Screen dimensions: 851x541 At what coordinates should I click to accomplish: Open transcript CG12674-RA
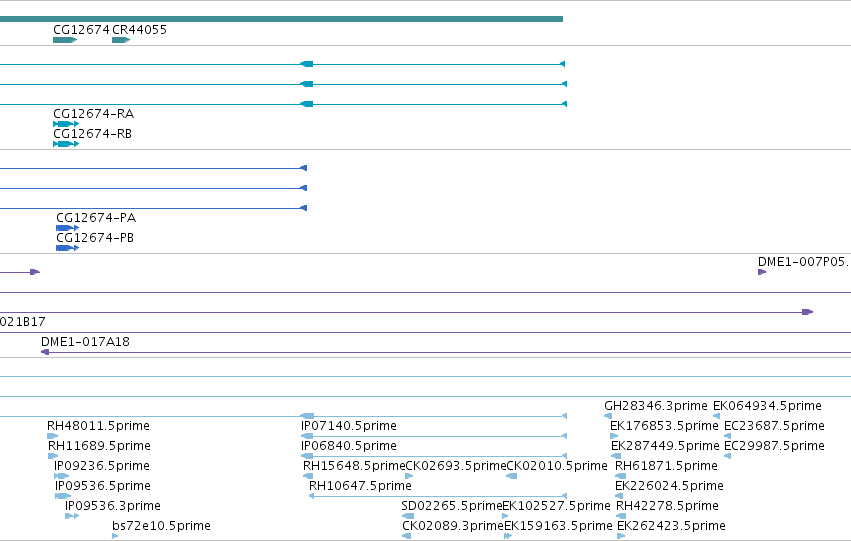[x=93, y=114]
